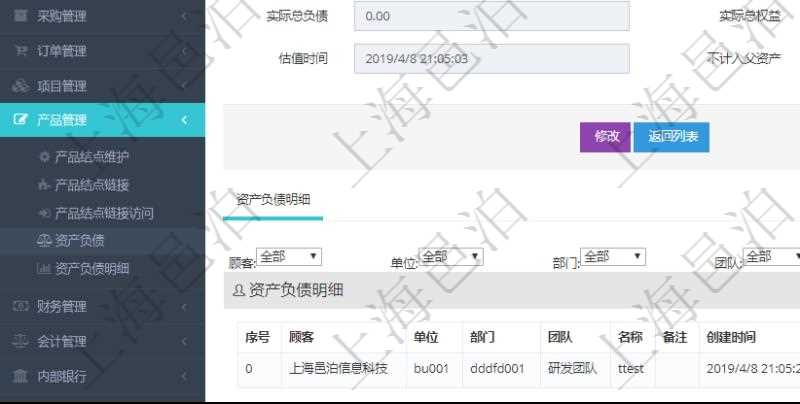Click the balance icon beside 资产负债
Image resolution: width=800 pixels, height=404 pixels.
point(44,241)
